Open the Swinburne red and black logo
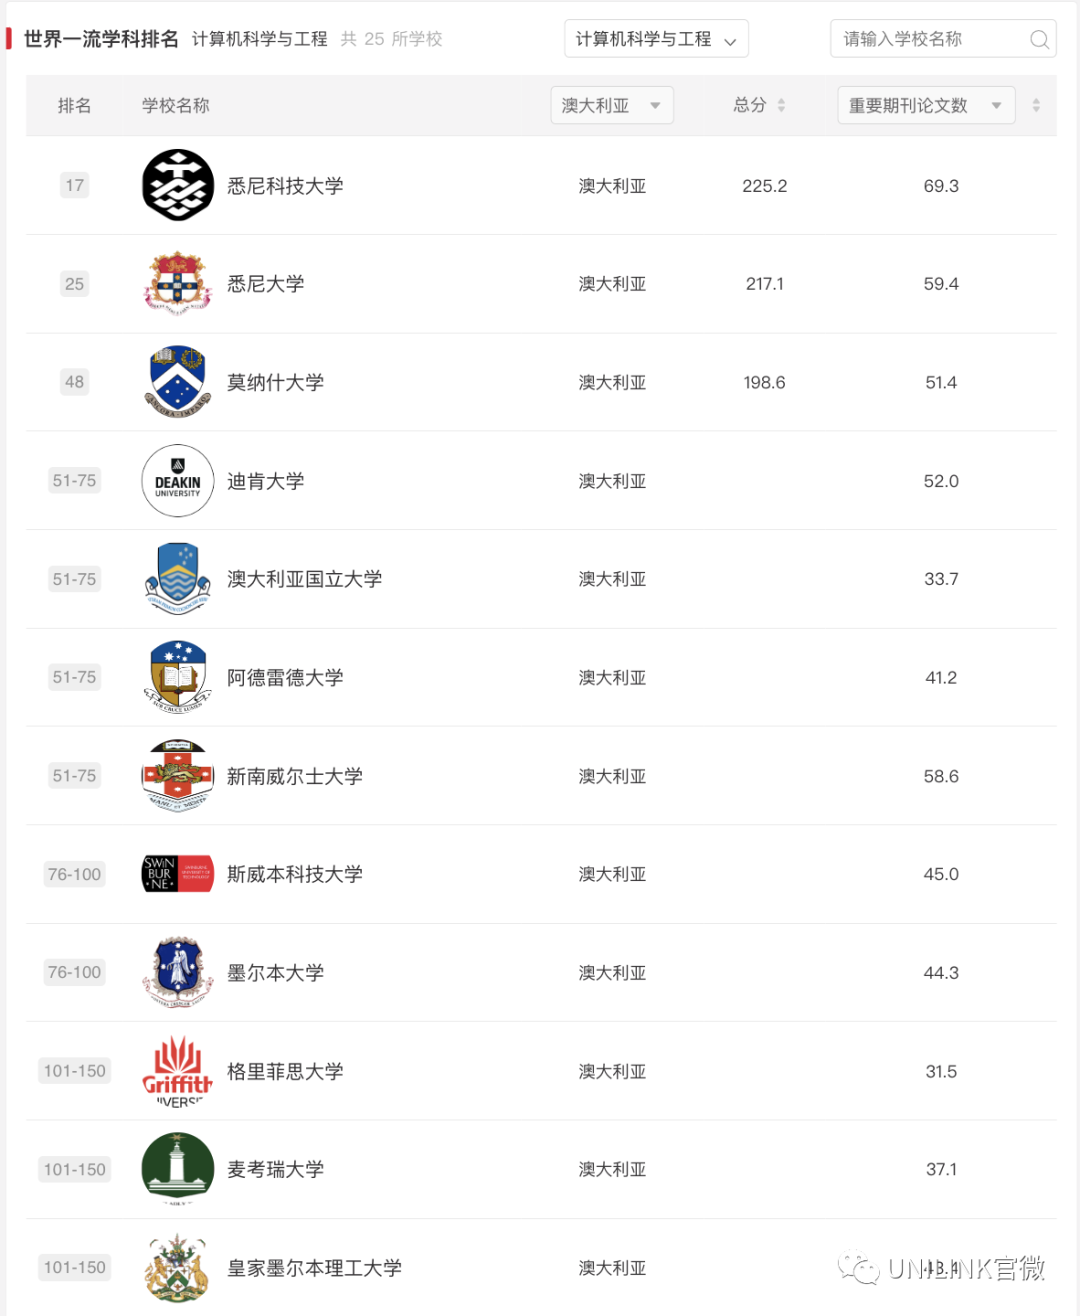The width and height of the screenshot is (1080, 1316). (x=178, y=874)
